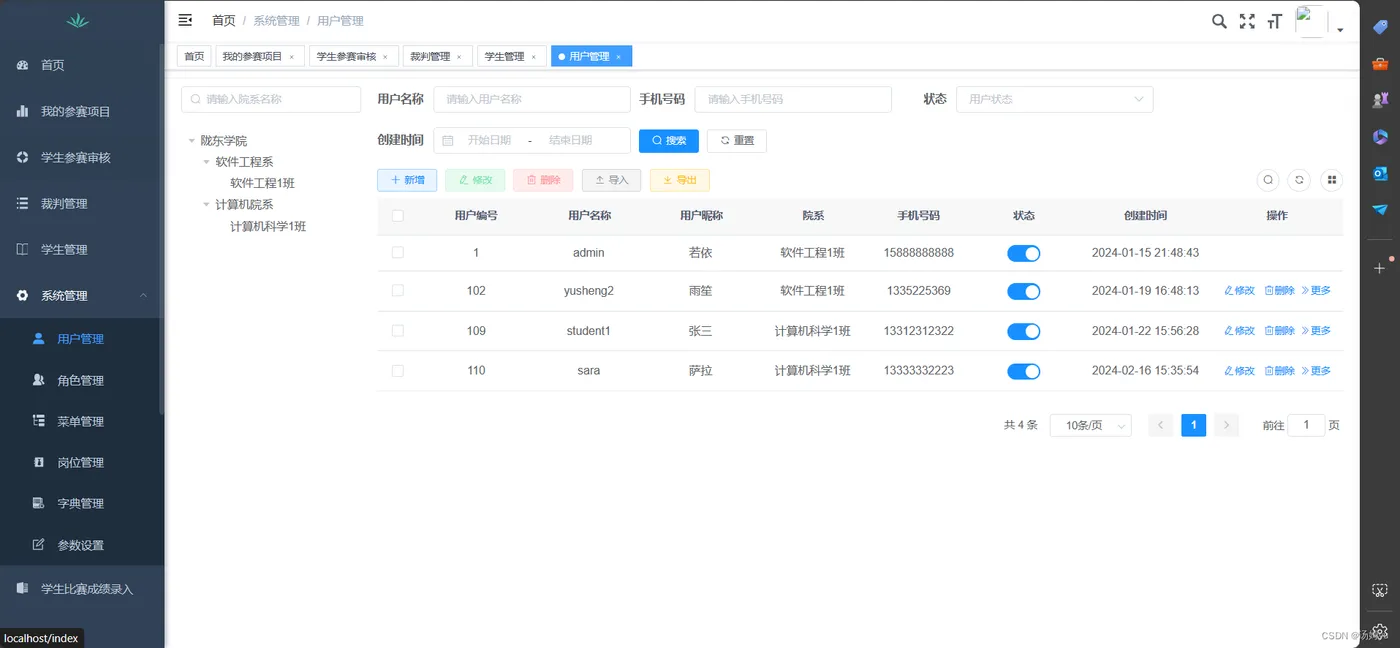Open the 10条/页 page size dropdown
Screen dimensions: 1400x648
1090,425
